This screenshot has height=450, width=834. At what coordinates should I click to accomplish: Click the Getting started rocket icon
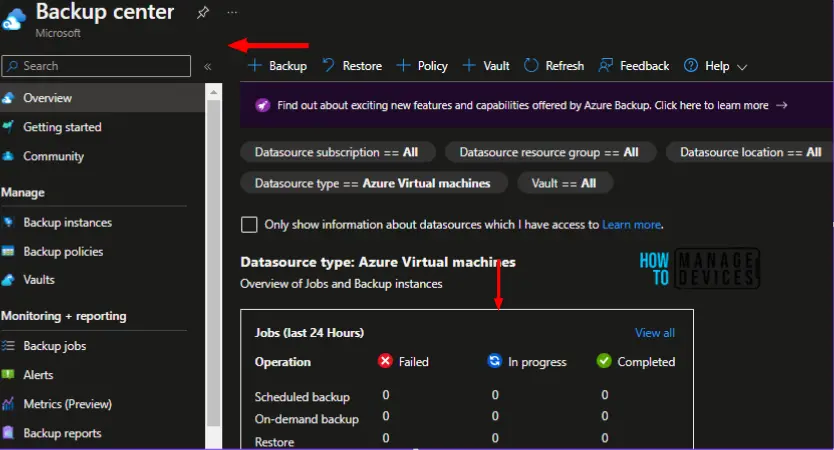[8, 127]
